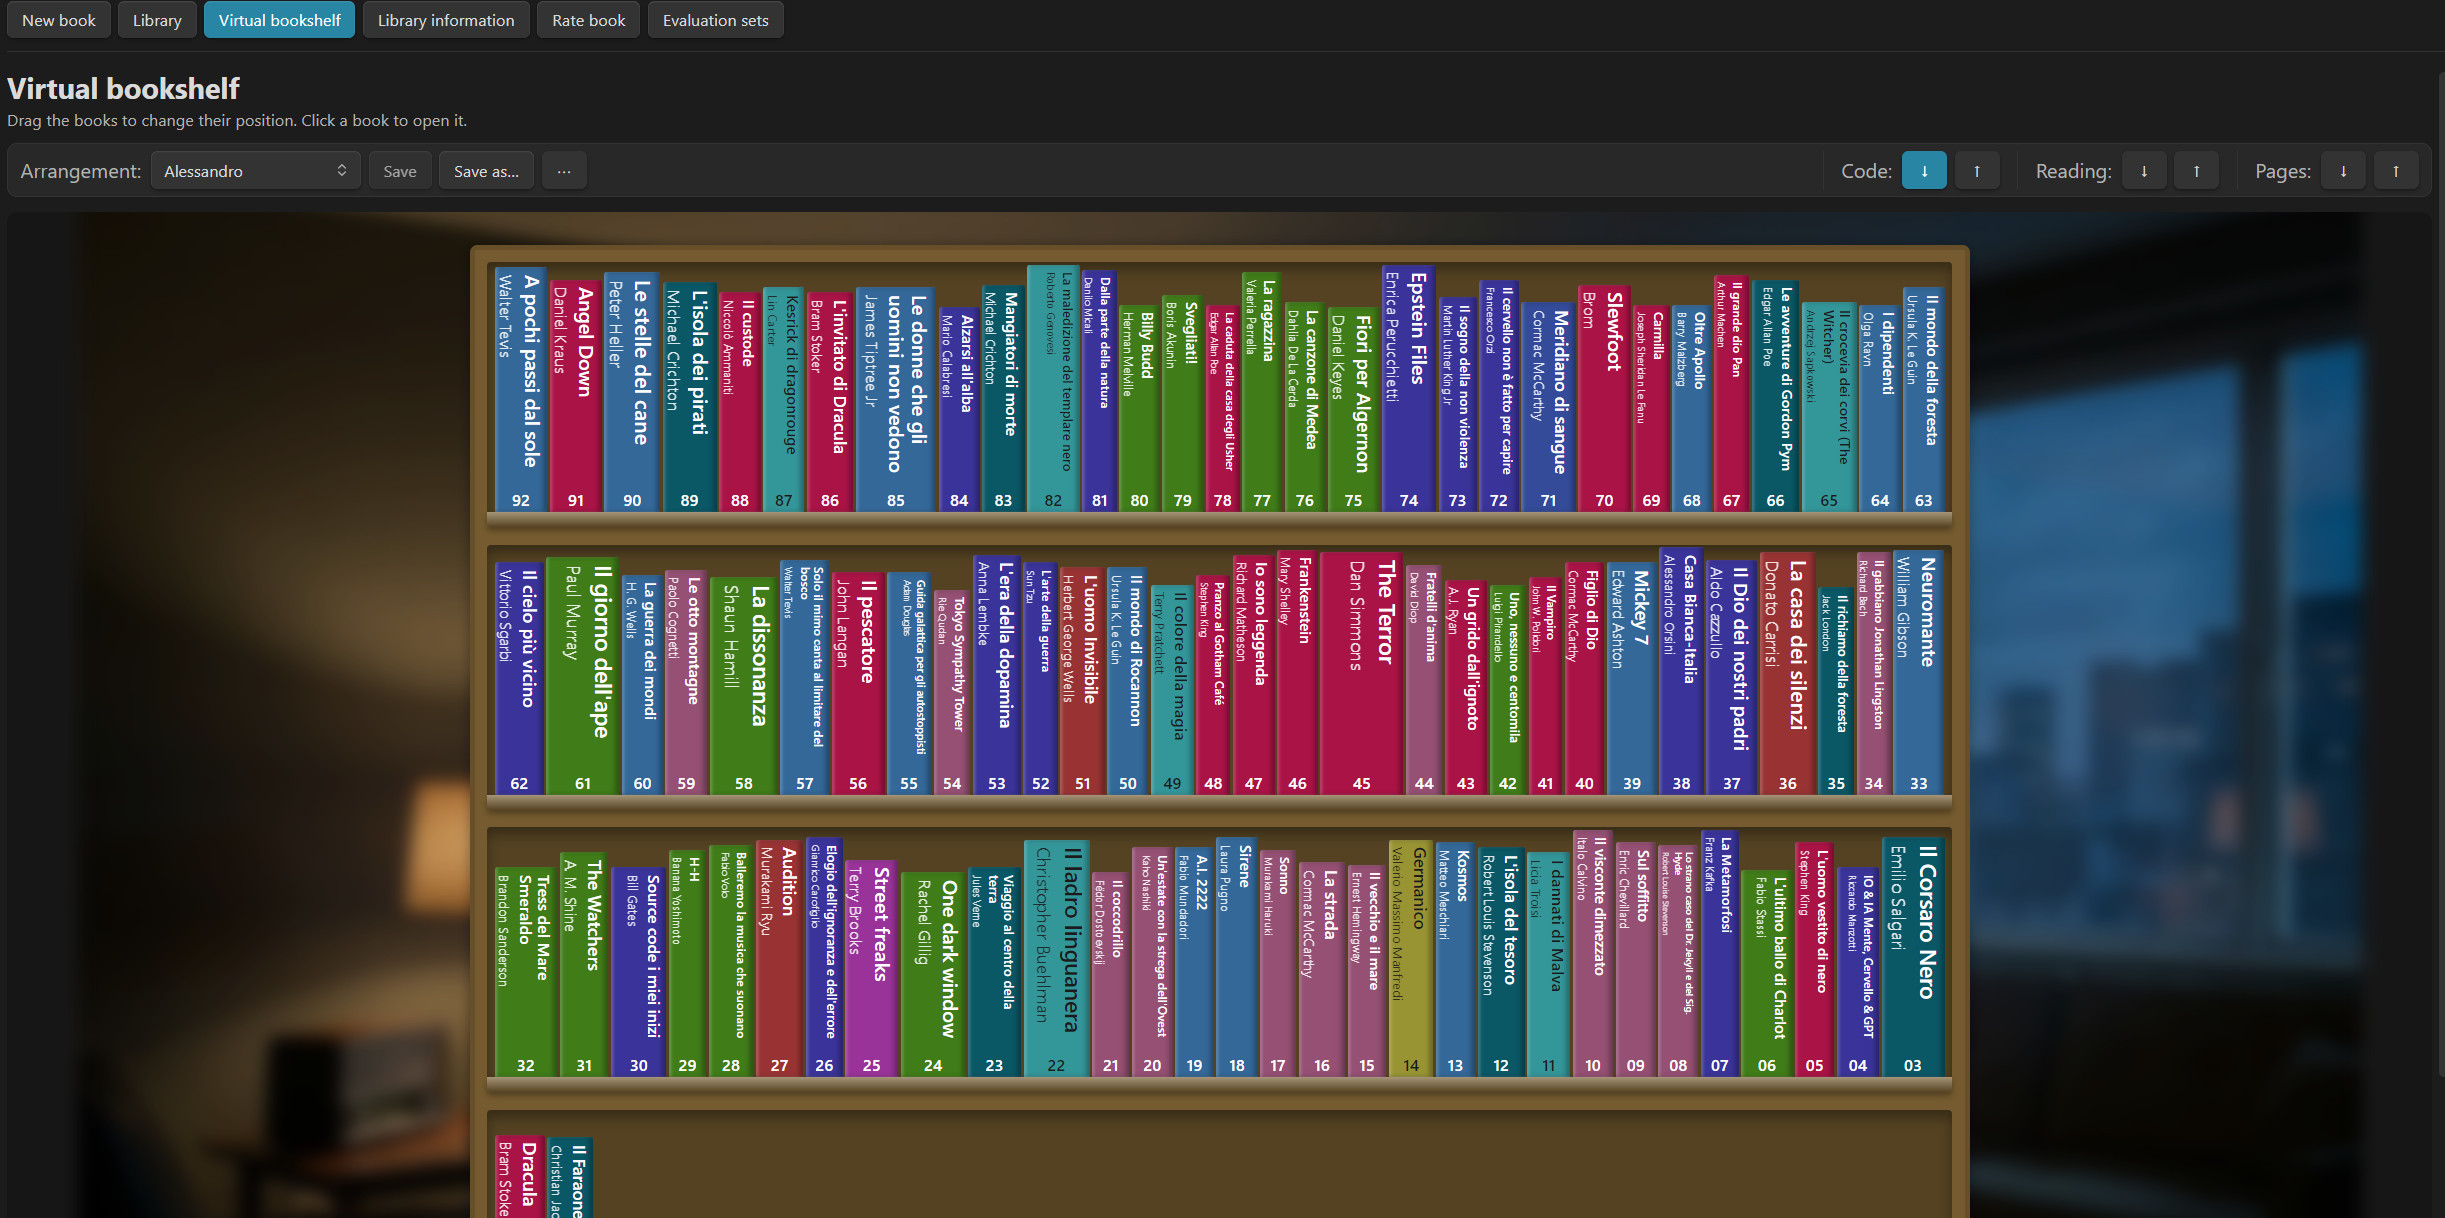2445x1218 pixels.
Task: Open the Frankenstein book spine
Action: (1297, 673)
